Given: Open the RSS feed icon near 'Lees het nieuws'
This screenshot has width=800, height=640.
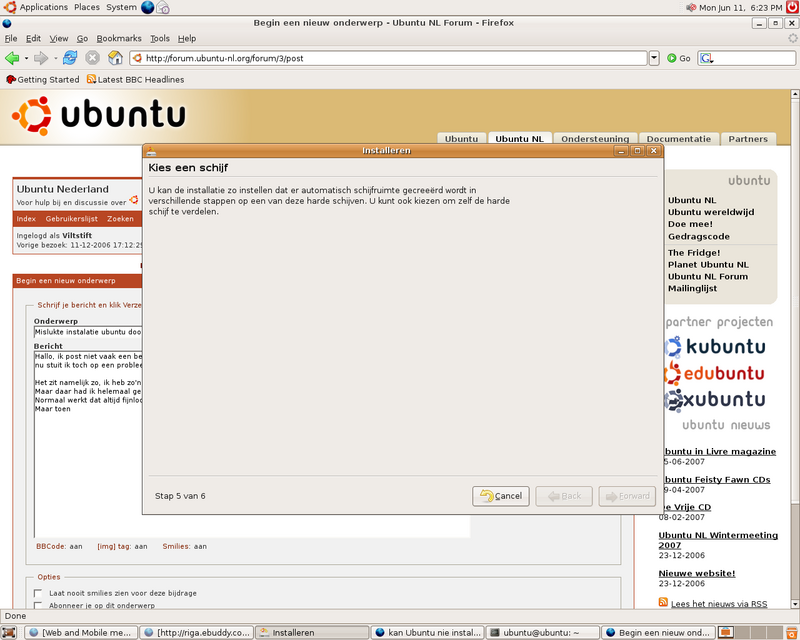Looking at the screenshot, I should pyautogui.click(x=664, y=603).
